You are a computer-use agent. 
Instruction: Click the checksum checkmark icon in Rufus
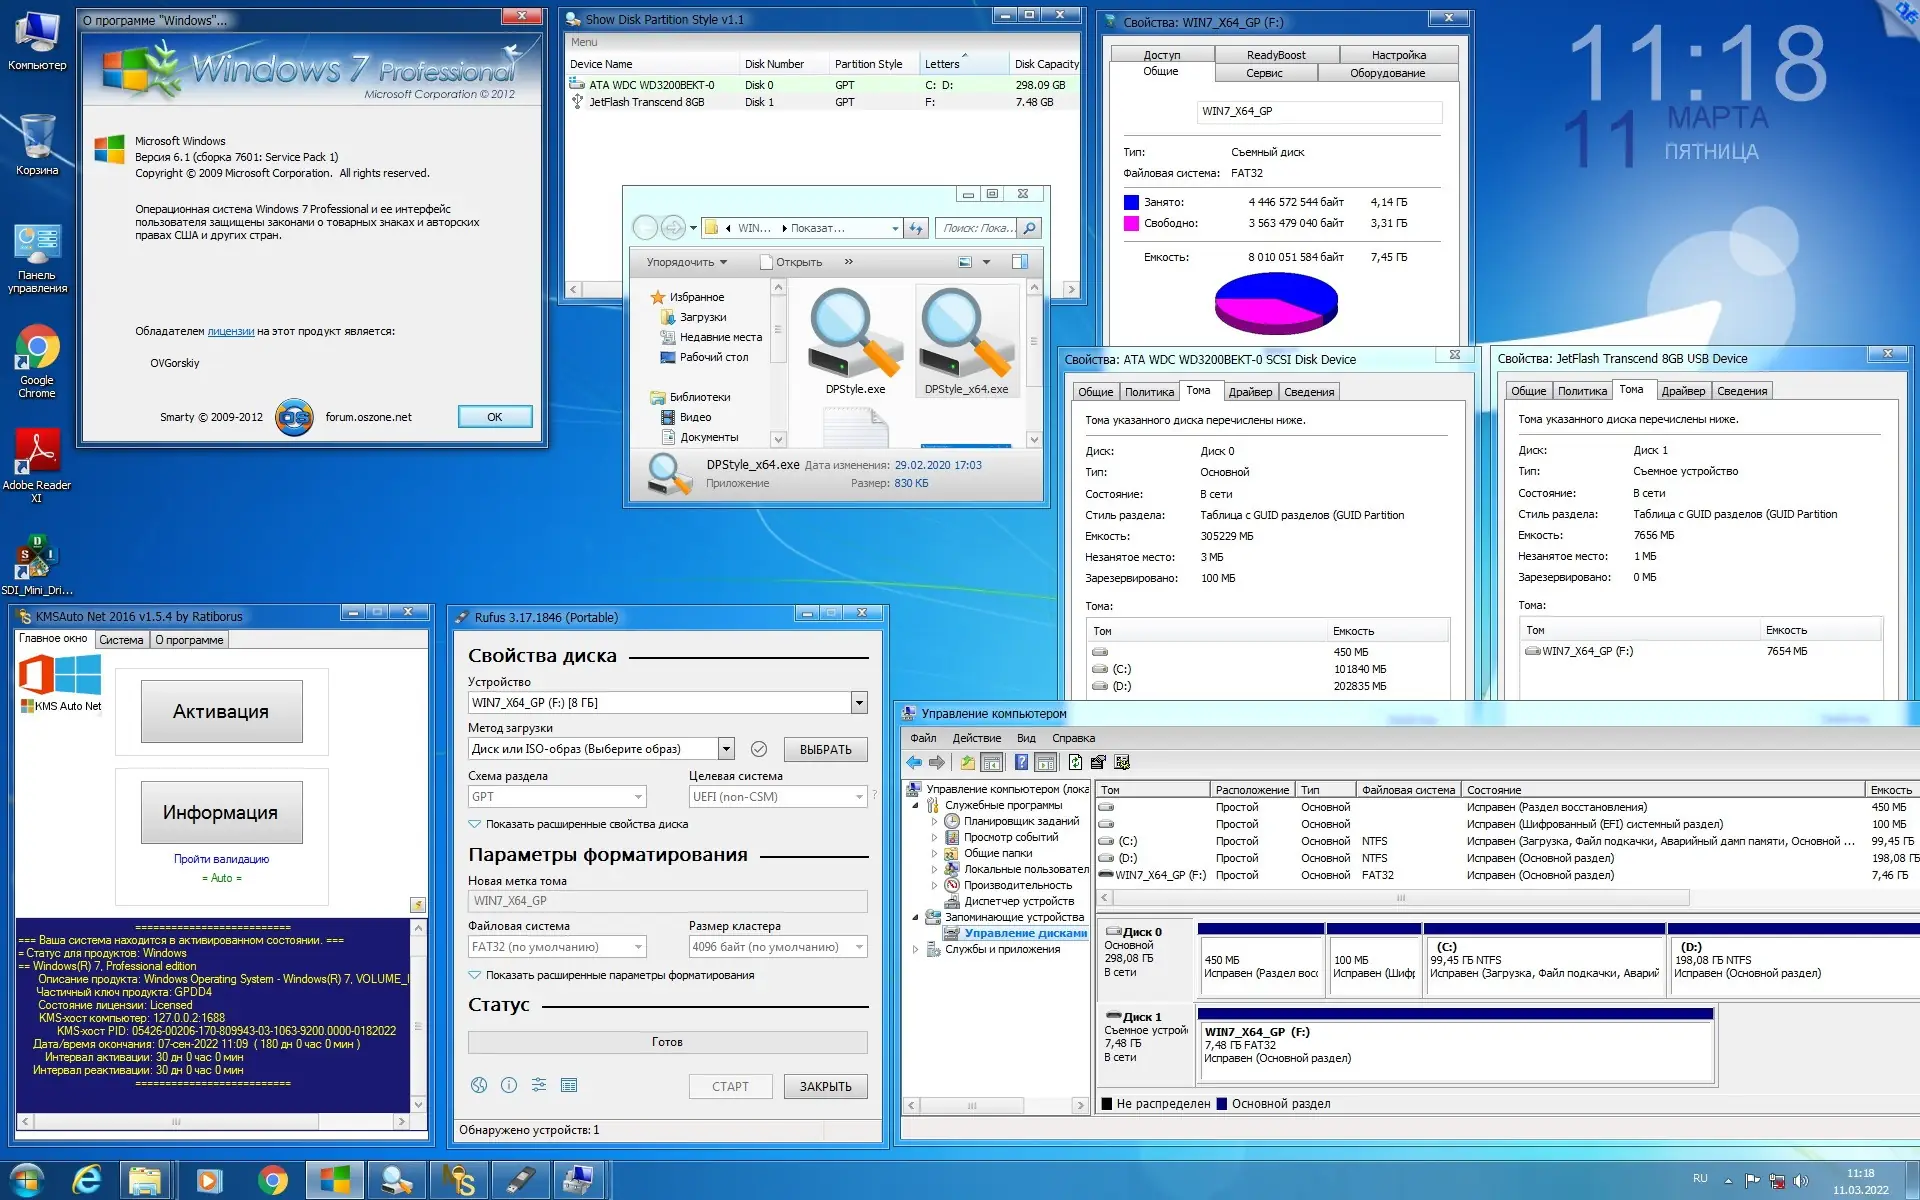(759, 749)
